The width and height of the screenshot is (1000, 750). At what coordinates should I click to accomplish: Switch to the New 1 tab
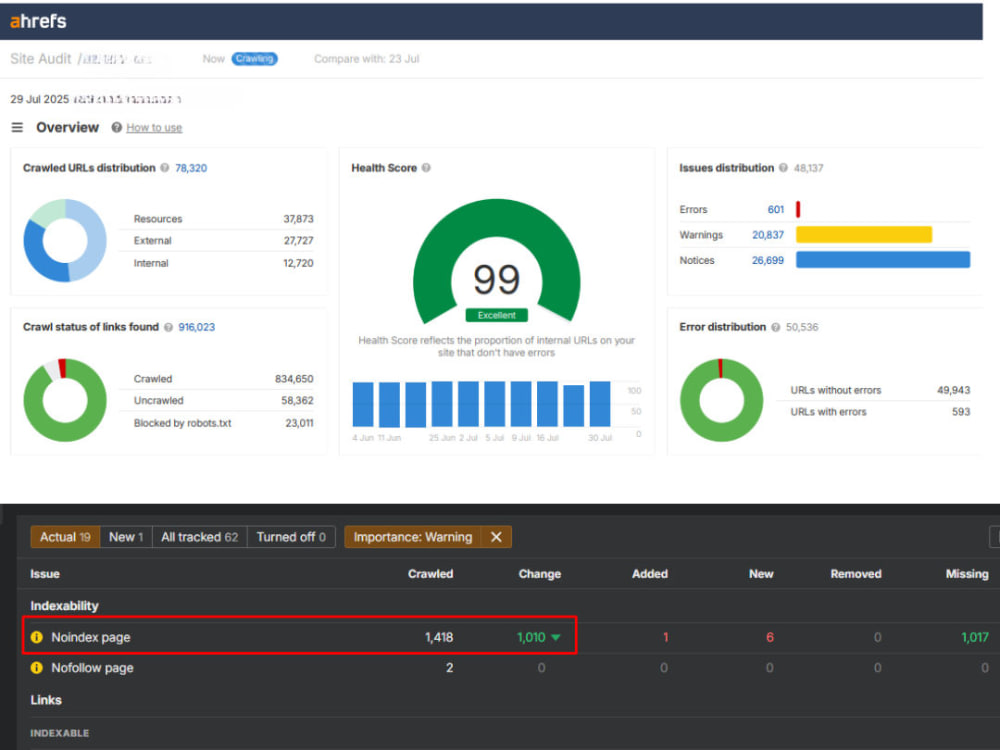[x=126, y=537]
